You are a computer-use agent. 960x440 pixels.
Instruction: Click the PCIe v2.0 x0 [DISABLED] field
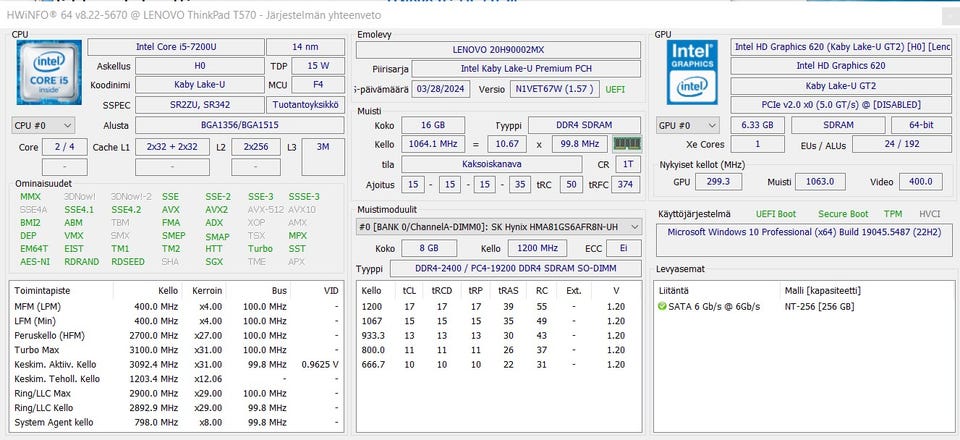[841, 105]
